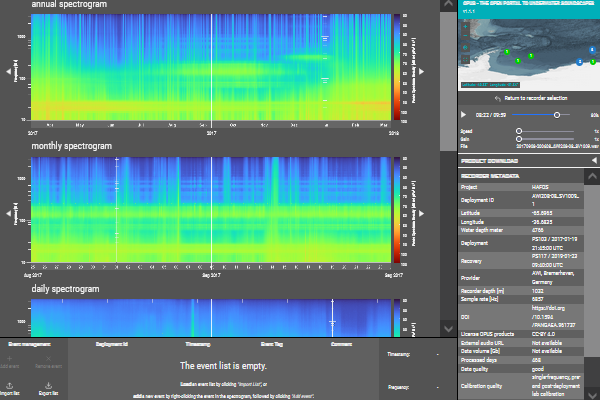
Task: Click inside the annual spectrogram plot
Action: pos(211,67)
